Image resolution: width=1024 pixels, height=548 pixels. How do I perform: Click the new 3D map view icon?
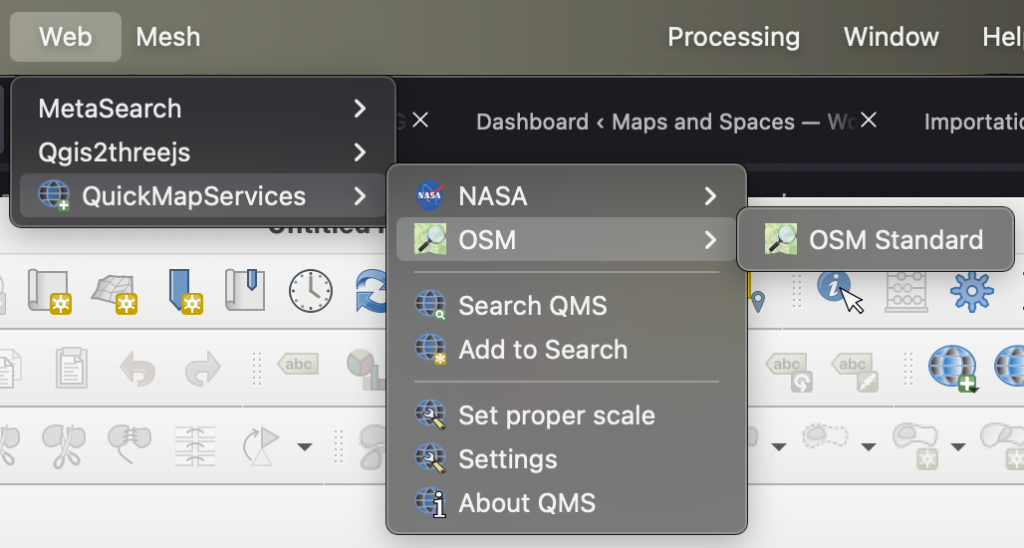pos(114,293)
